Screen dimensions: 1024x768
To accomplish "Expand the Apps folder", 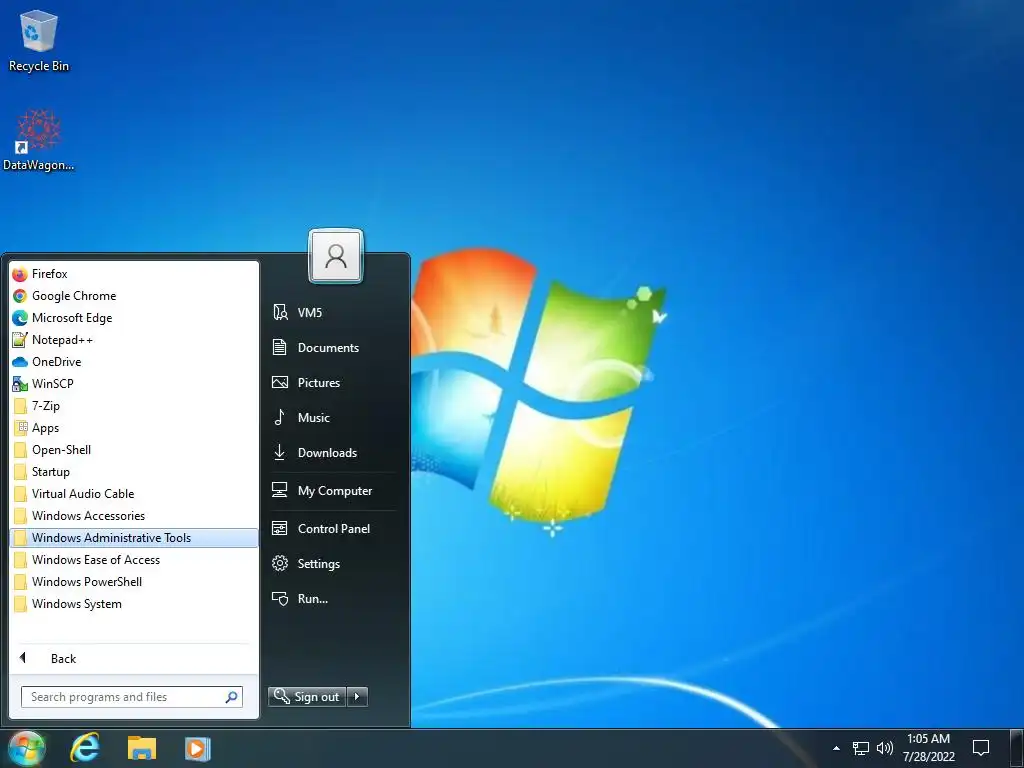I will (134, 428).
